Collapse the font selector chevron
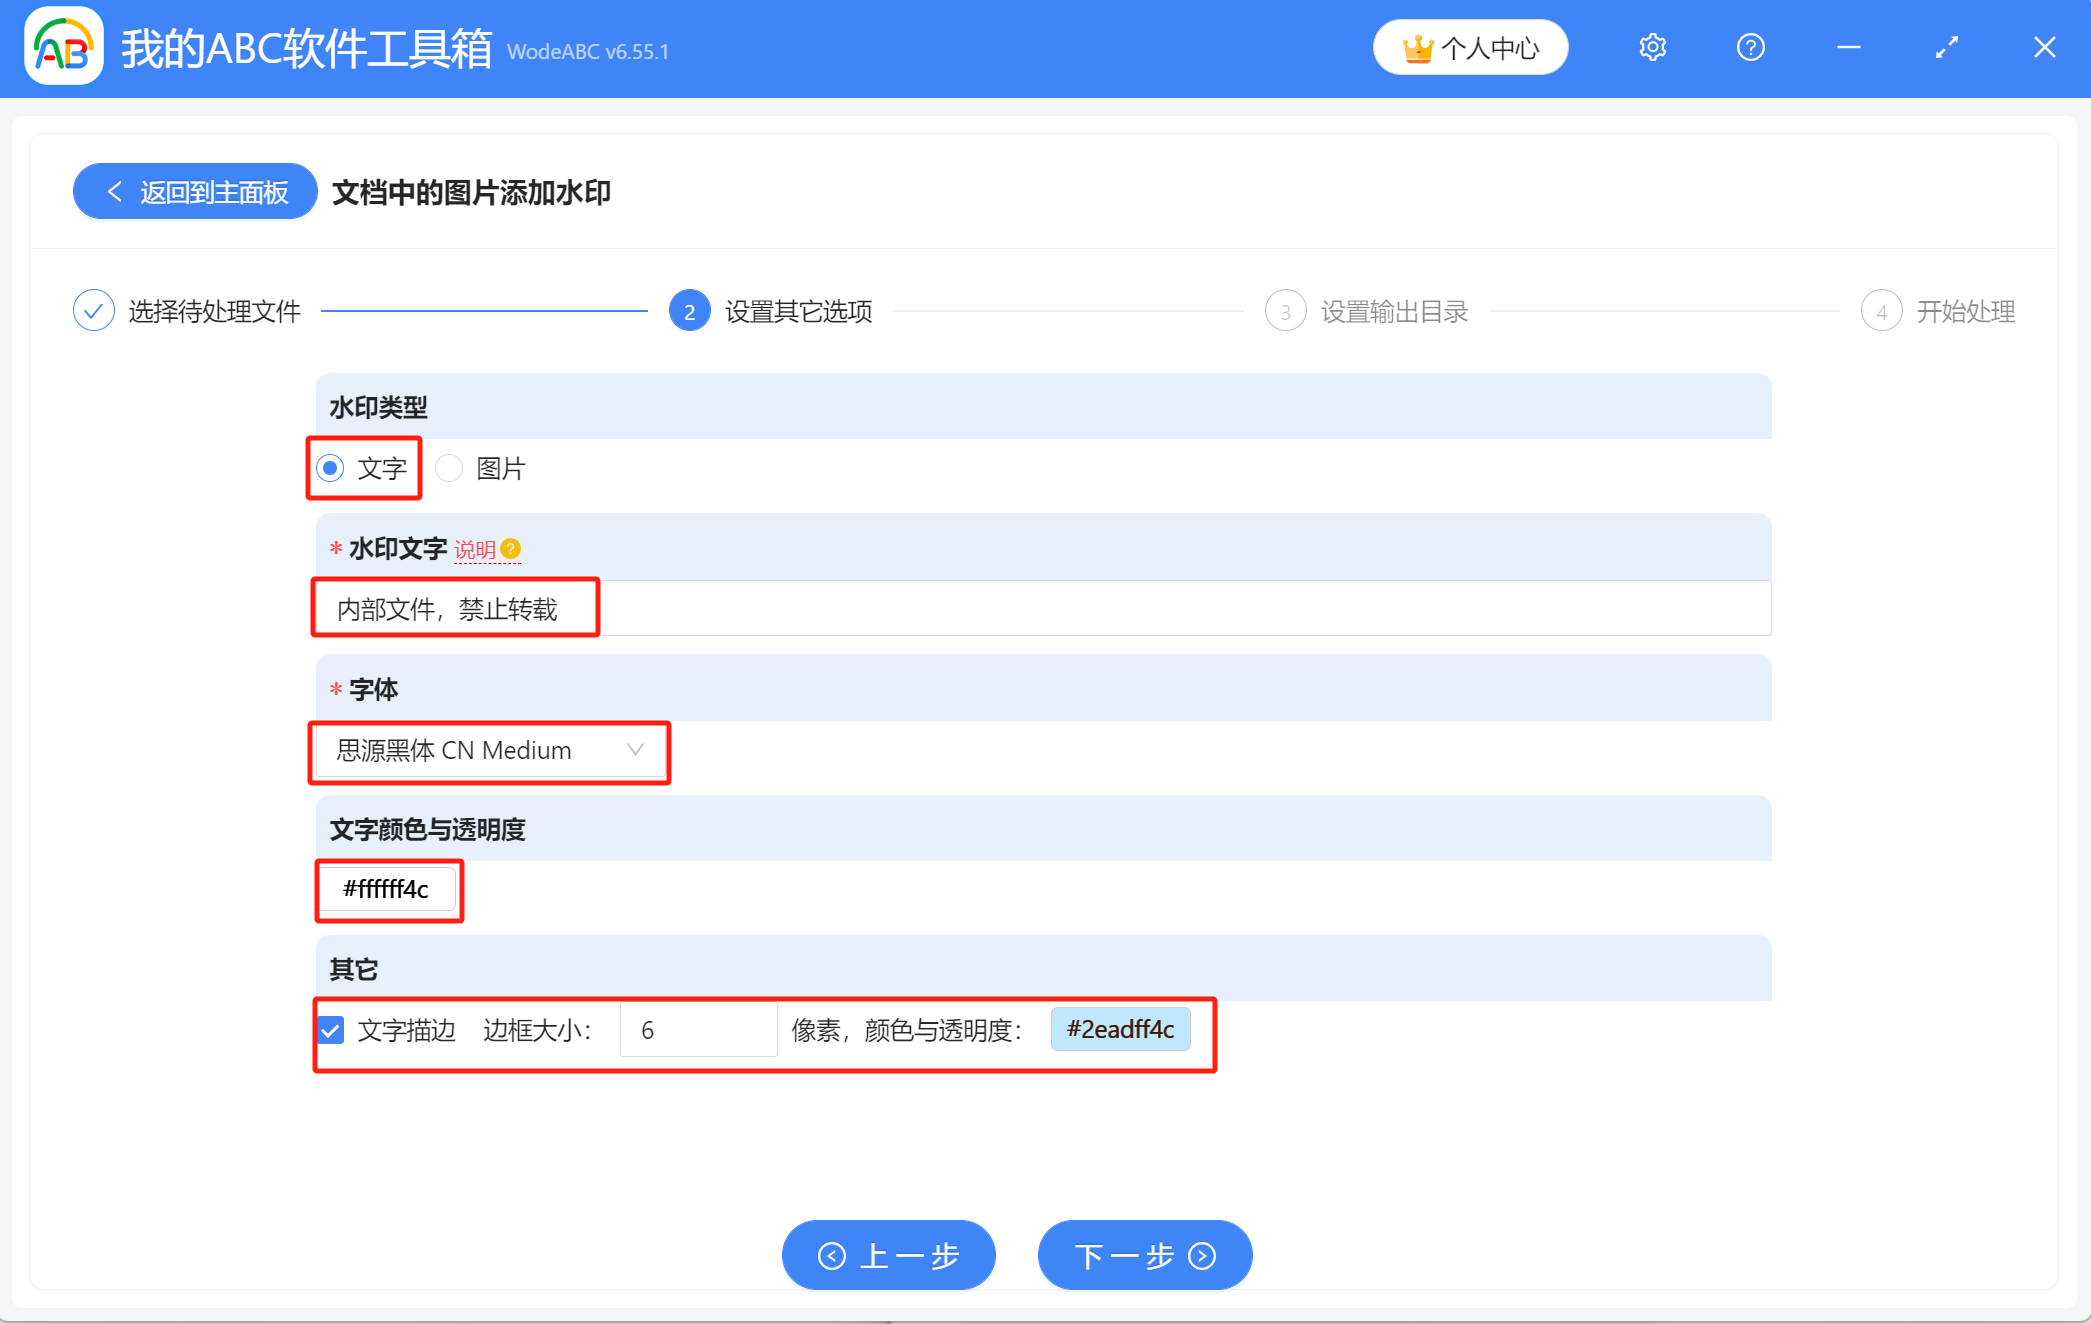2091x1324 pixels. coord(637,748)
